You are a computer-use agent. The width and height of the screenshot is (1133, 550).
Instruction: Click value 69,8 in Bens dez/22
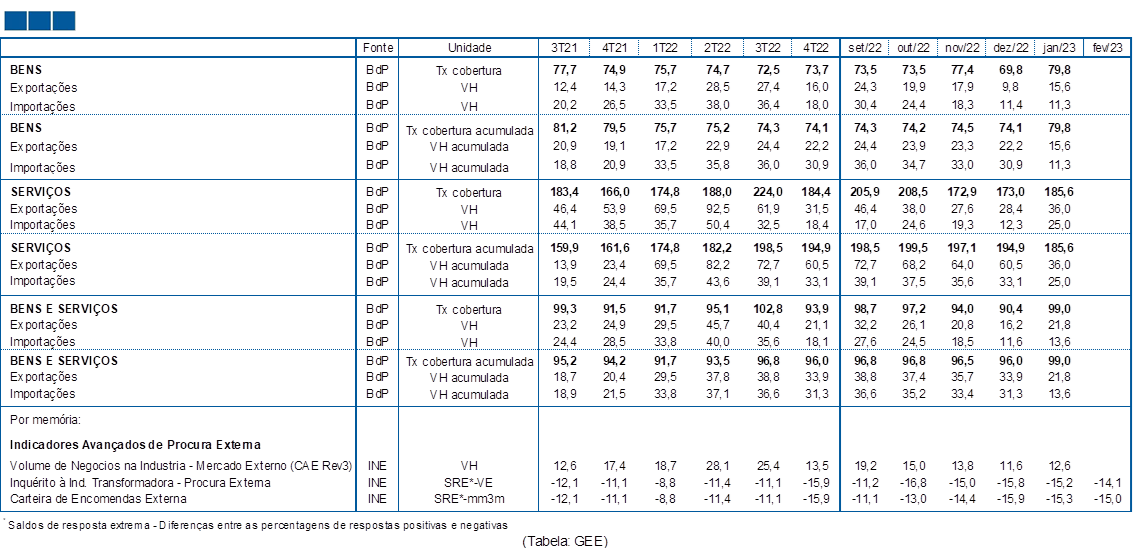tap(1012, 70)
